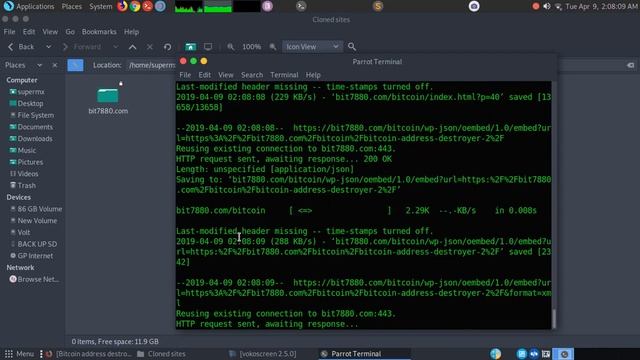Open the camera screenshot panel icon
This screenshot has height=360, width=640.
[474, 6]
